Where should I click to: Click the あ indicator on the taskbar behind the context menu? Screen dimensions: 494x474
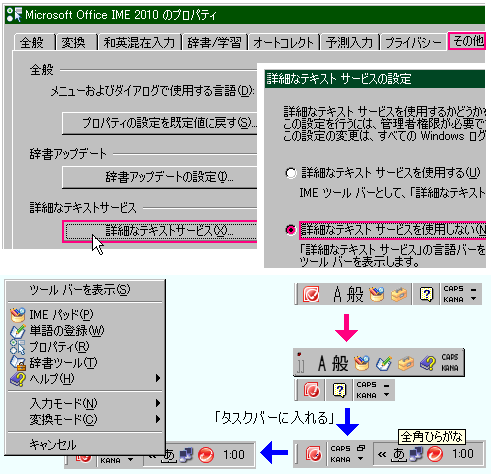point(169,455)
